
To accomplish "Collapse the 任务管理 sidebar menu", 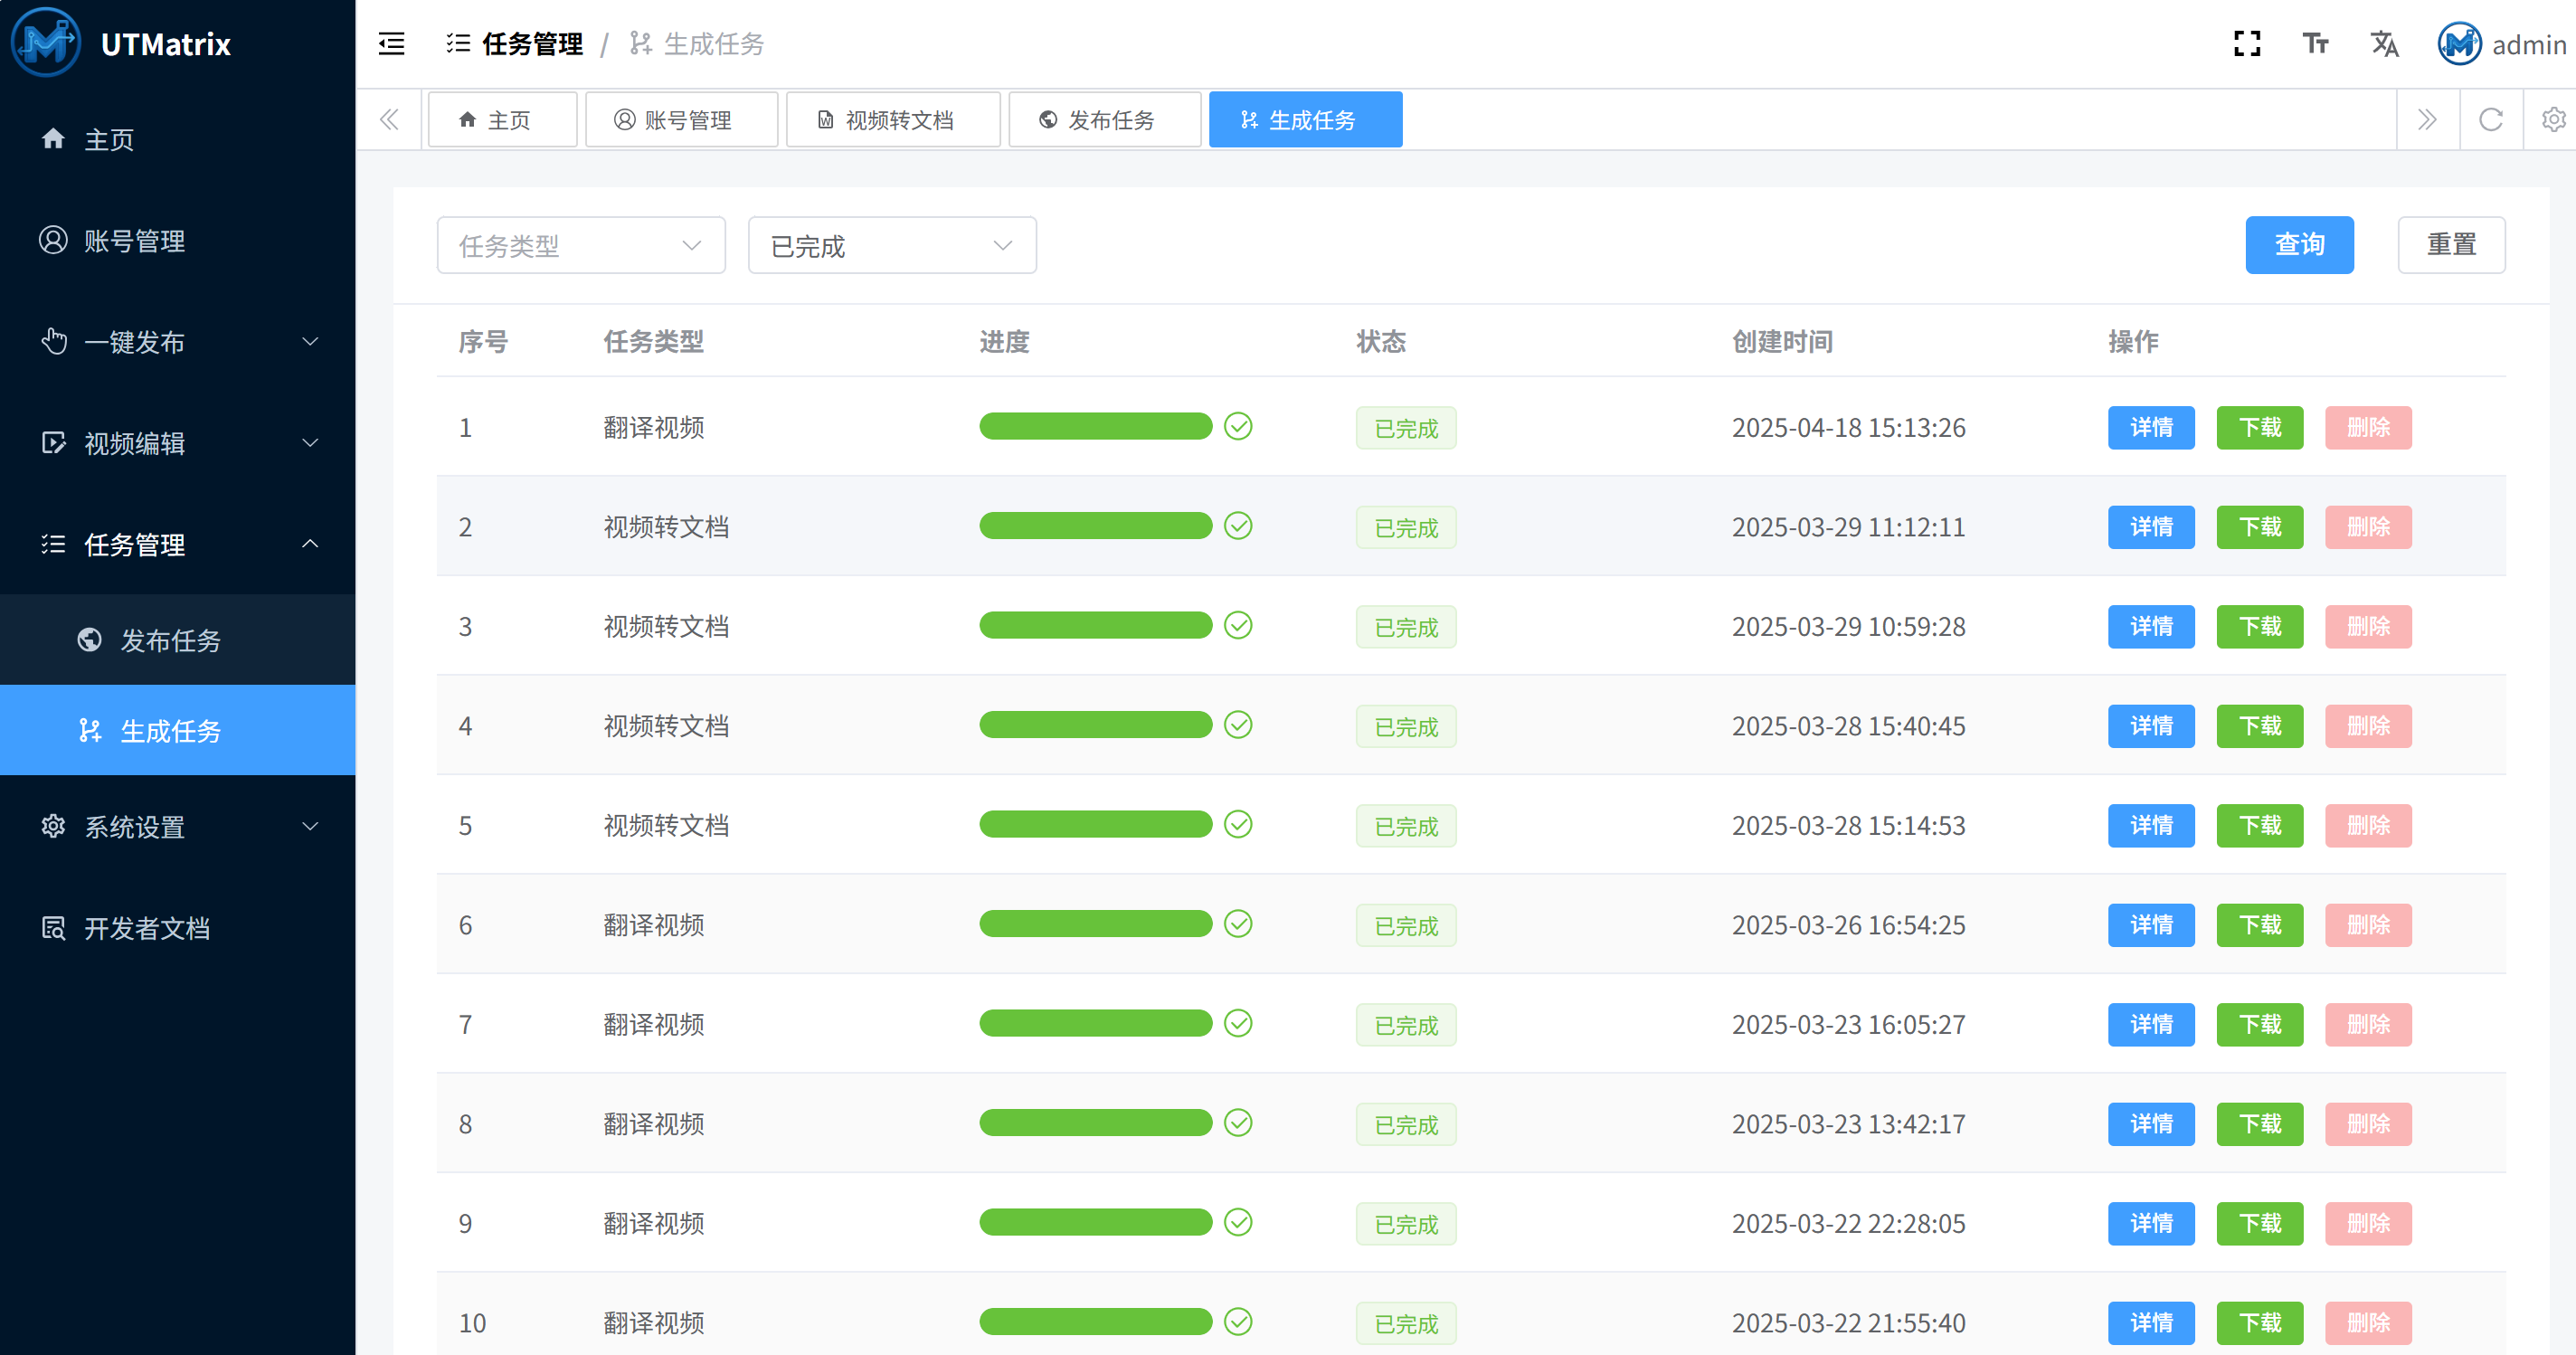I will click(x=178, y=544).
